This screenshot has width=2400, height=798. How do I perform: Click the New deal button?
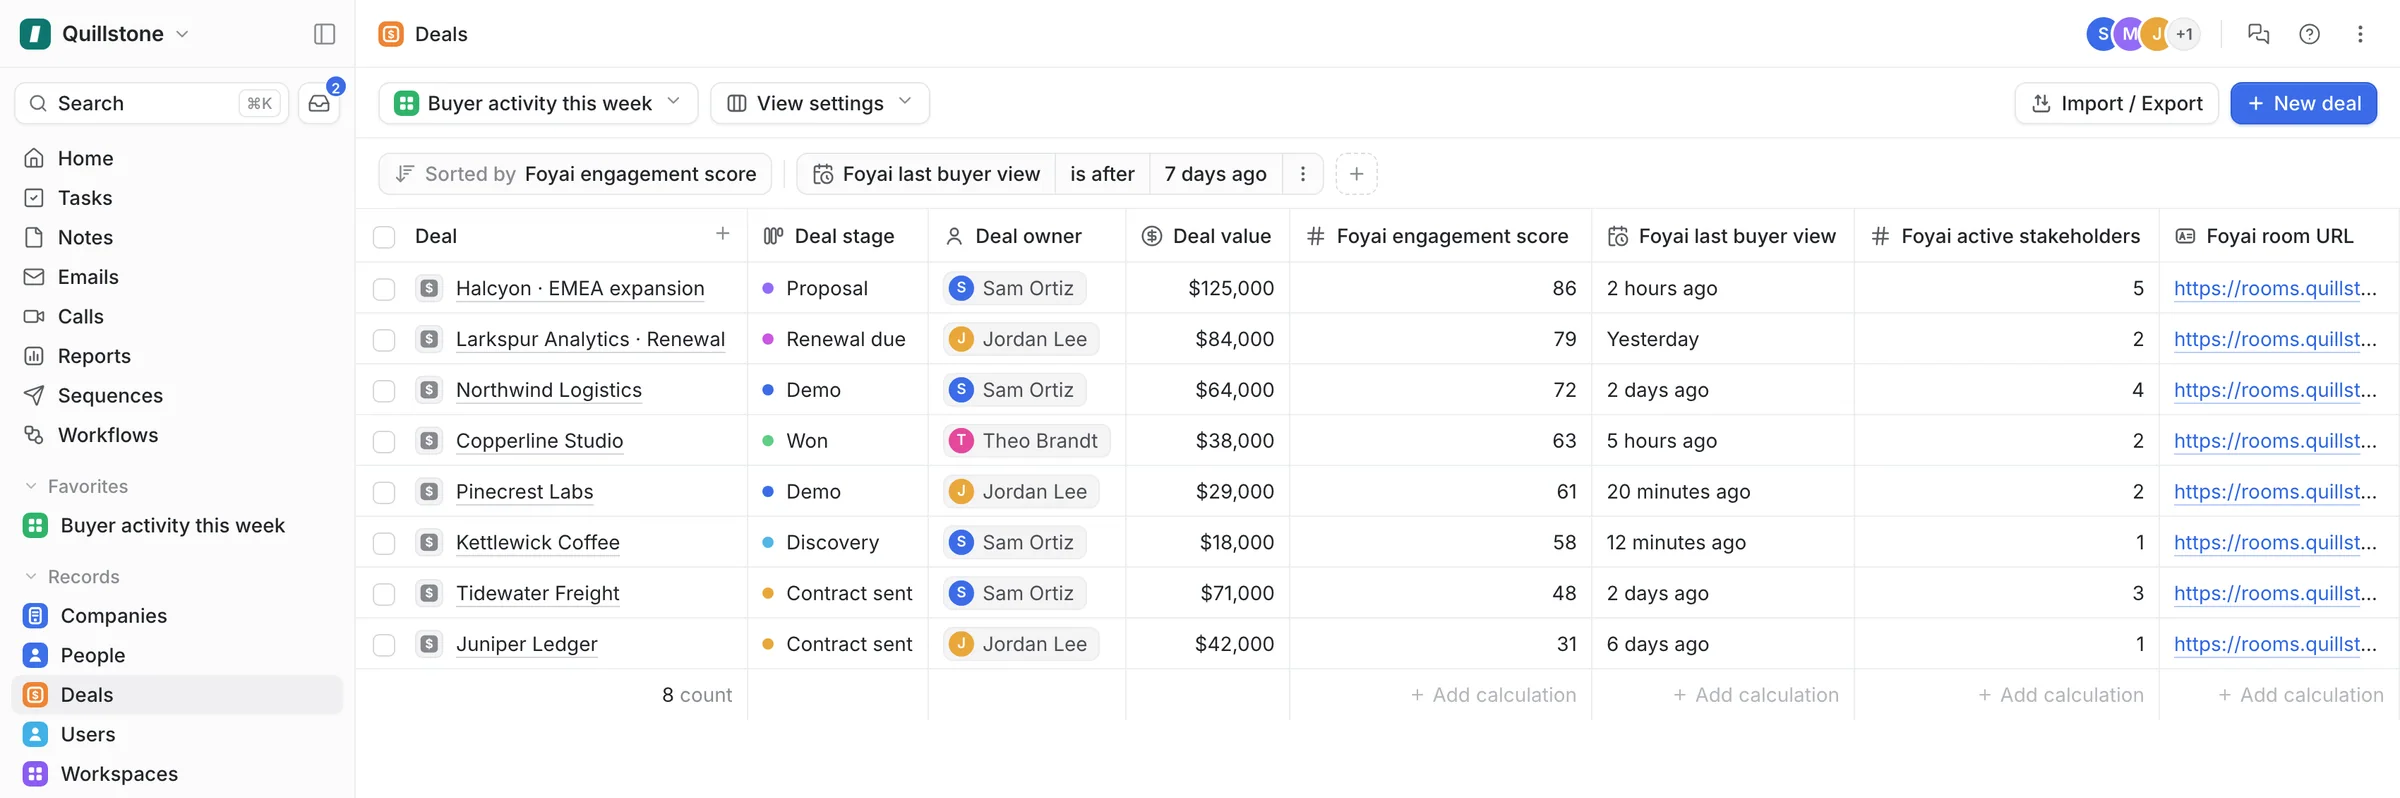[2303, 103]
